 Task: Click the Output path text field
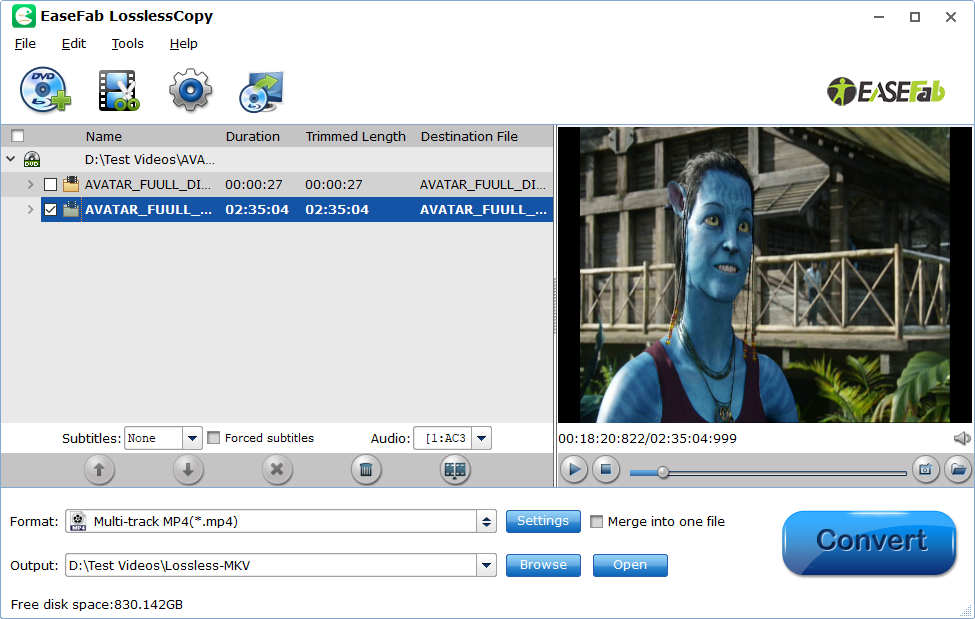pyautogui.click(x=272, y=565)
